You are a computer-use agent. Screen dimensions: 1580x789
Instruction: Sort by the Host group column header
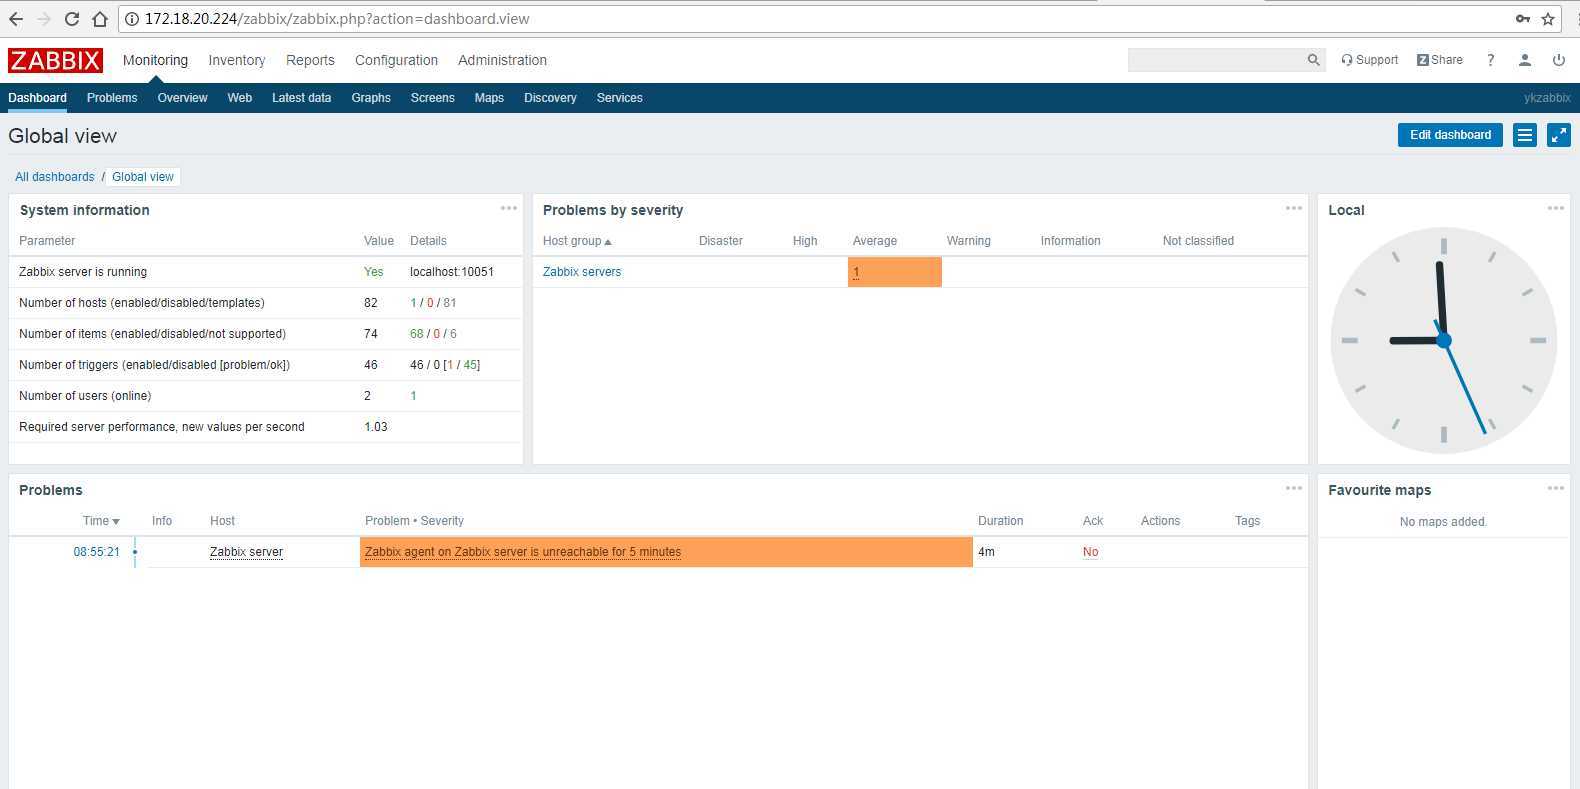[x=577, y=241]
